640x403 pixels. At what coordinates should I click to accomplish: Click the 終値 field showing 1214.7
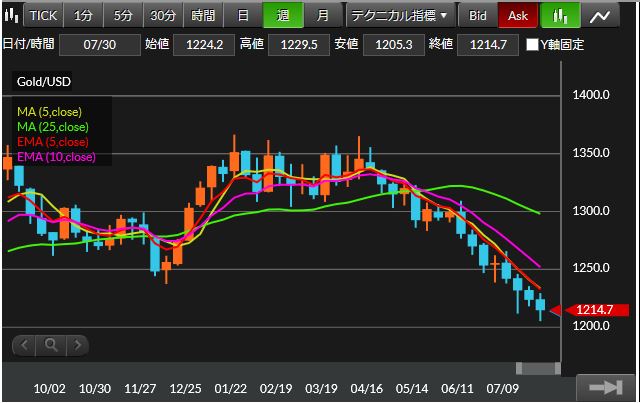pyautogui.click(x=488, y=45)
